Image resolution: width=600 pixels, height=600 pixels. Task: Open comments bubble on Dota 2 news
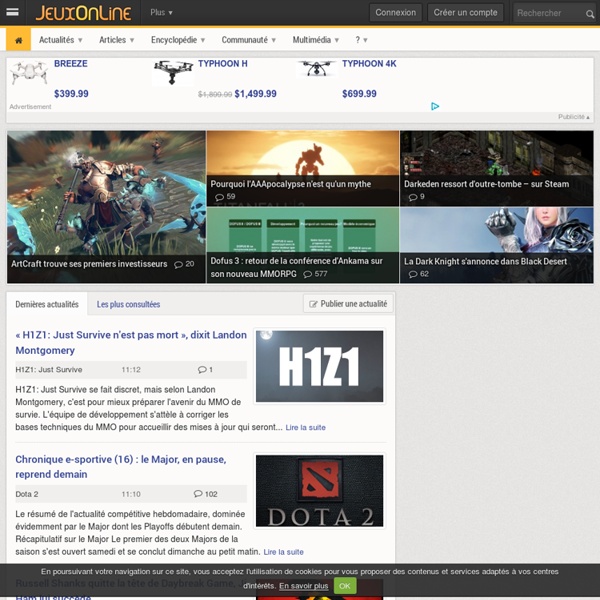[x=205, y=494]
